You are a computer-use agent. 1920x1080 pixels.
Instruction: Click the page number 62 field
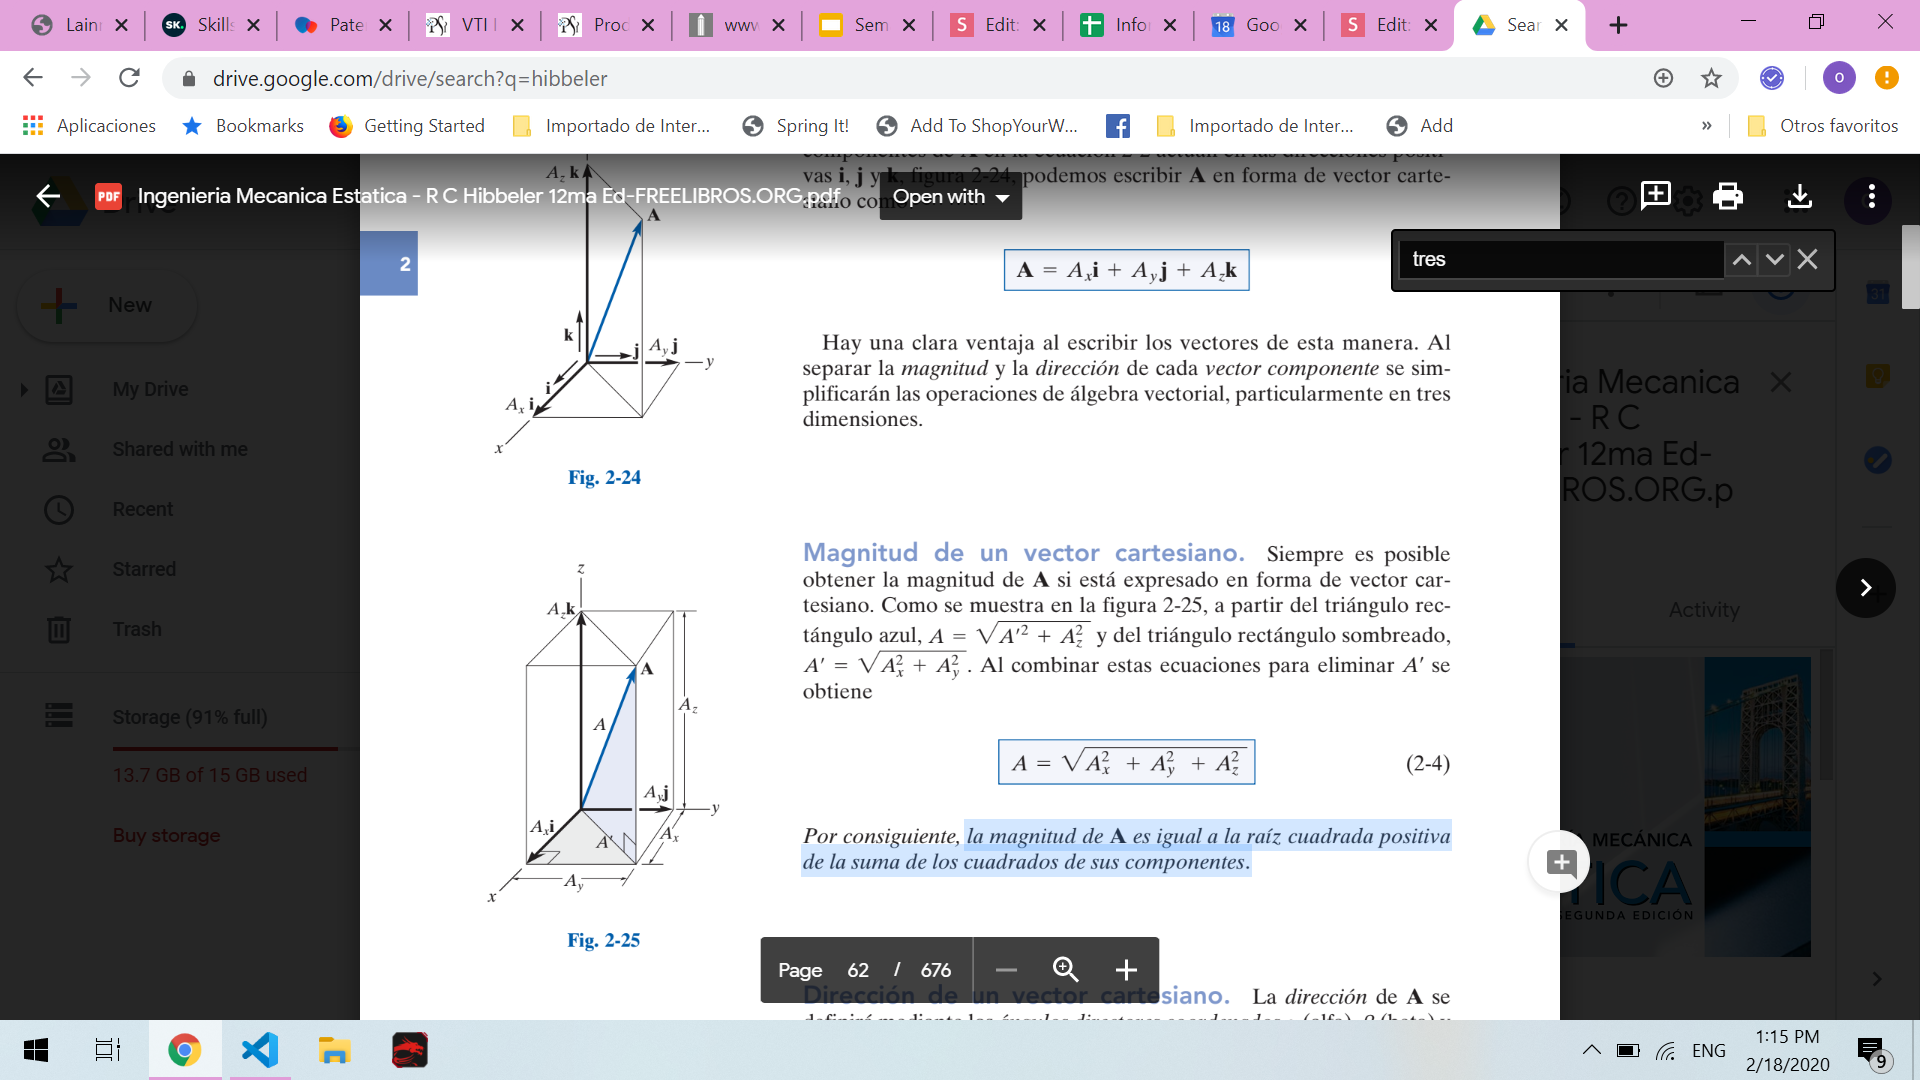pos(858,970)
